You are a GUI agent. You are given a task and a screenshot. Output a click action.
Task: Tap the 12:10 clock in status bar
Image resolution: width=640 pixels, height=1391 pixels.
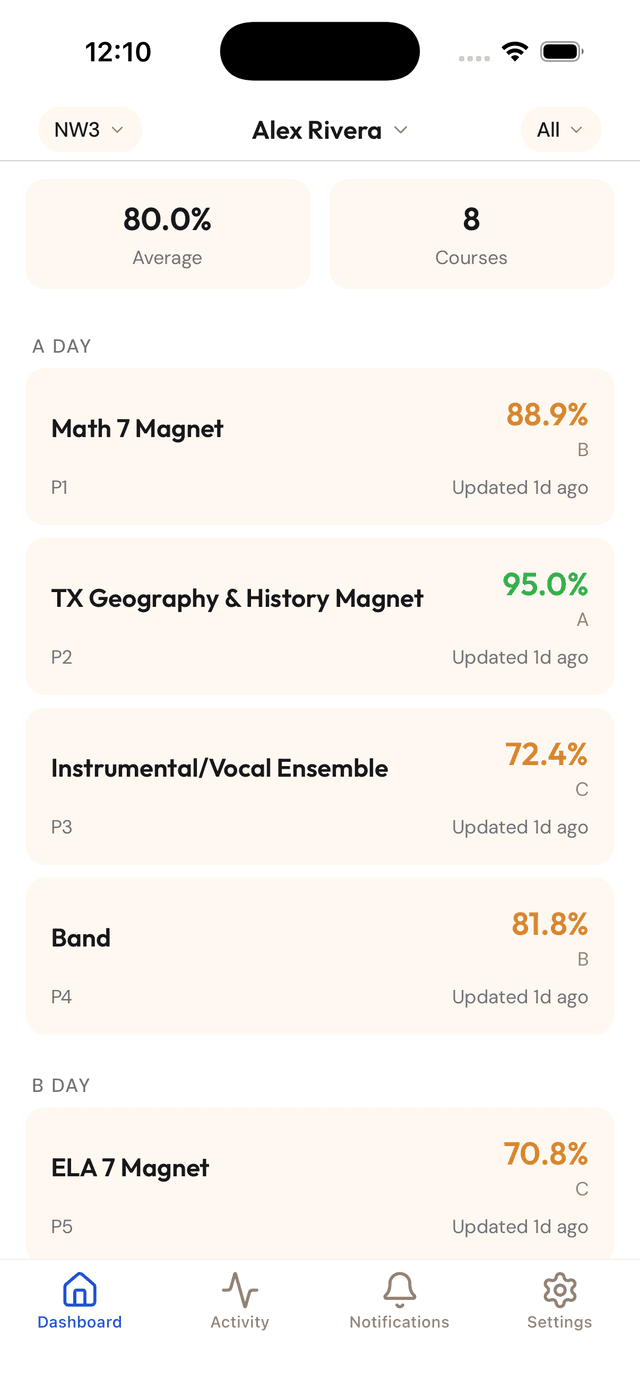point(117,51)
